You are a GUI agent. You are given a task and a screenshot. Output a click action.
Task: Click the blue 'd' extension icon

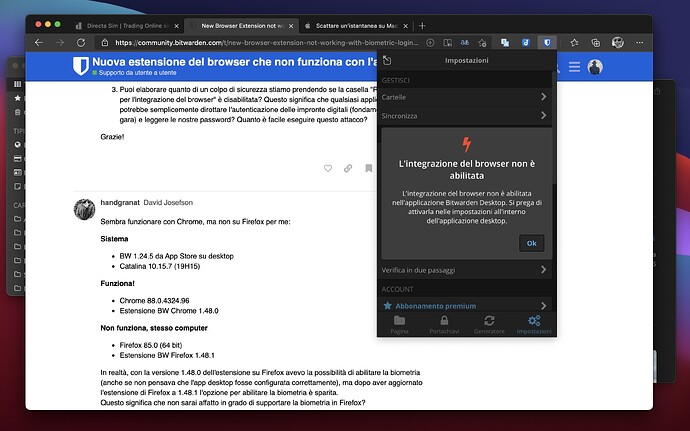(525, 43)
